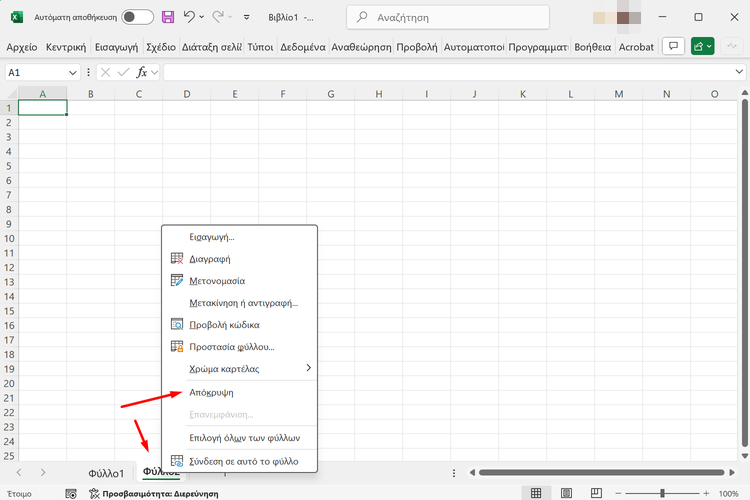Open the Αρχείο tab

coord(22,47)
